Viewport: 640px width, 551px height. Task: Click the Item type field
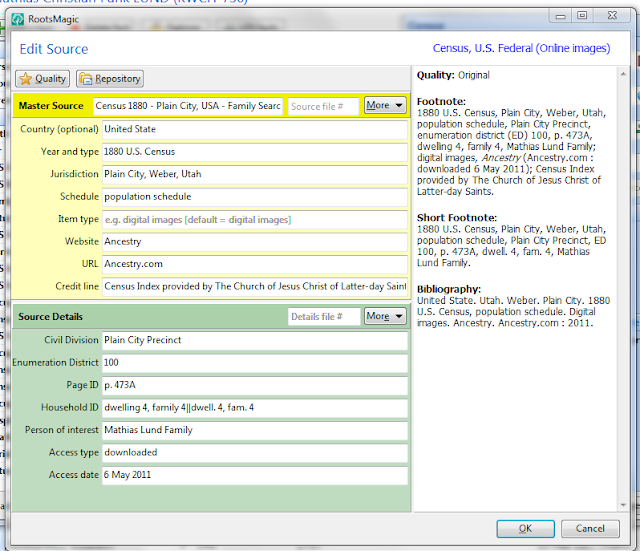[x=255, y=220]
